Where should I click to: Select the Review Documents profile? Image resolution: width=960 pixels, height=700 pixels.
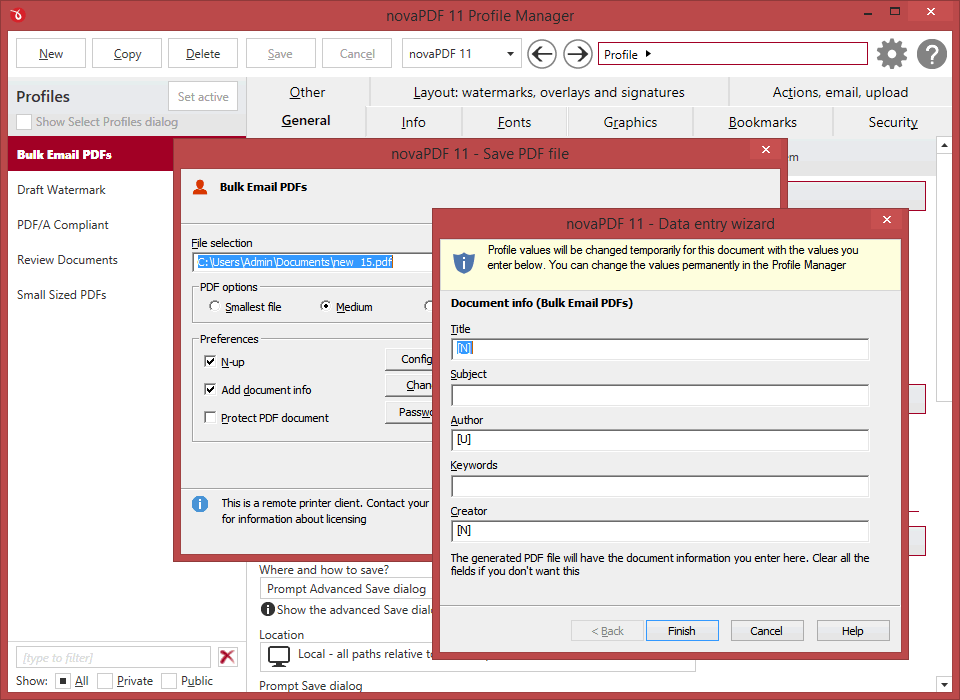click(91, 260)
